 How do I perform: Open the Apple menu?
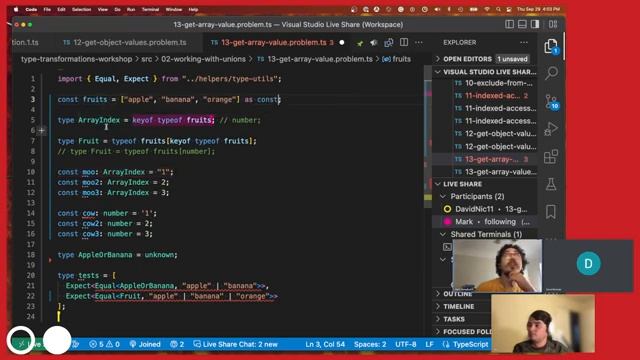(16, 9)
